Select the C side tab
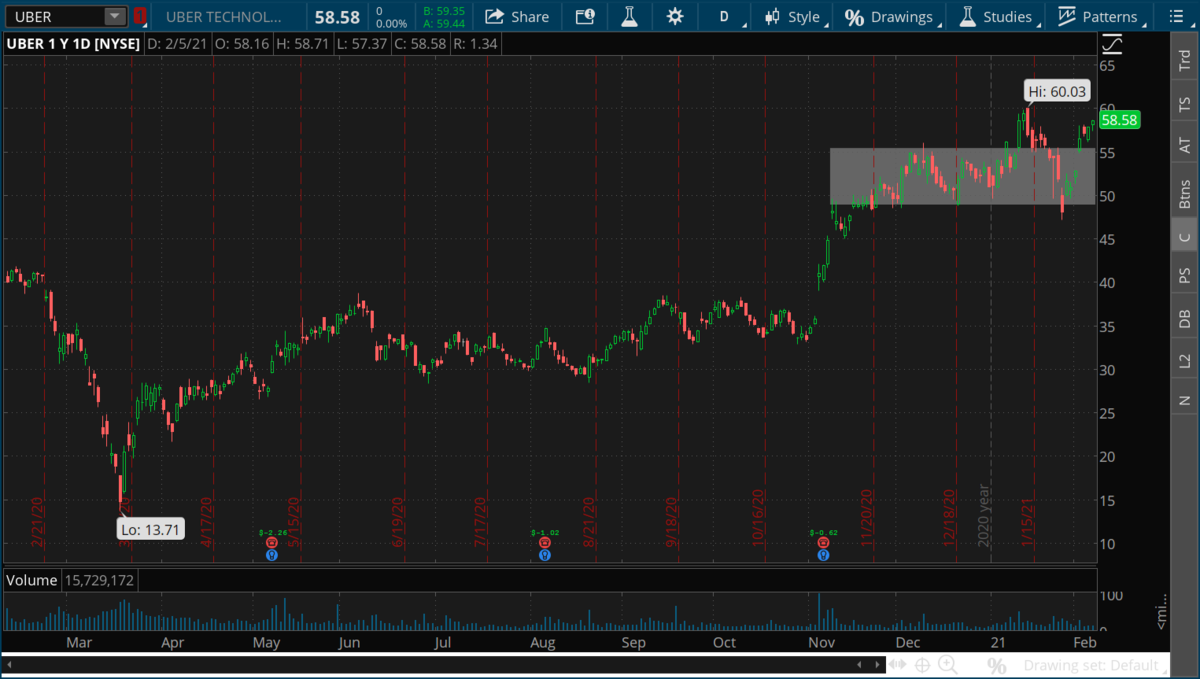This screenshot has width=1200, height=679. click(x=1185, y=237)
